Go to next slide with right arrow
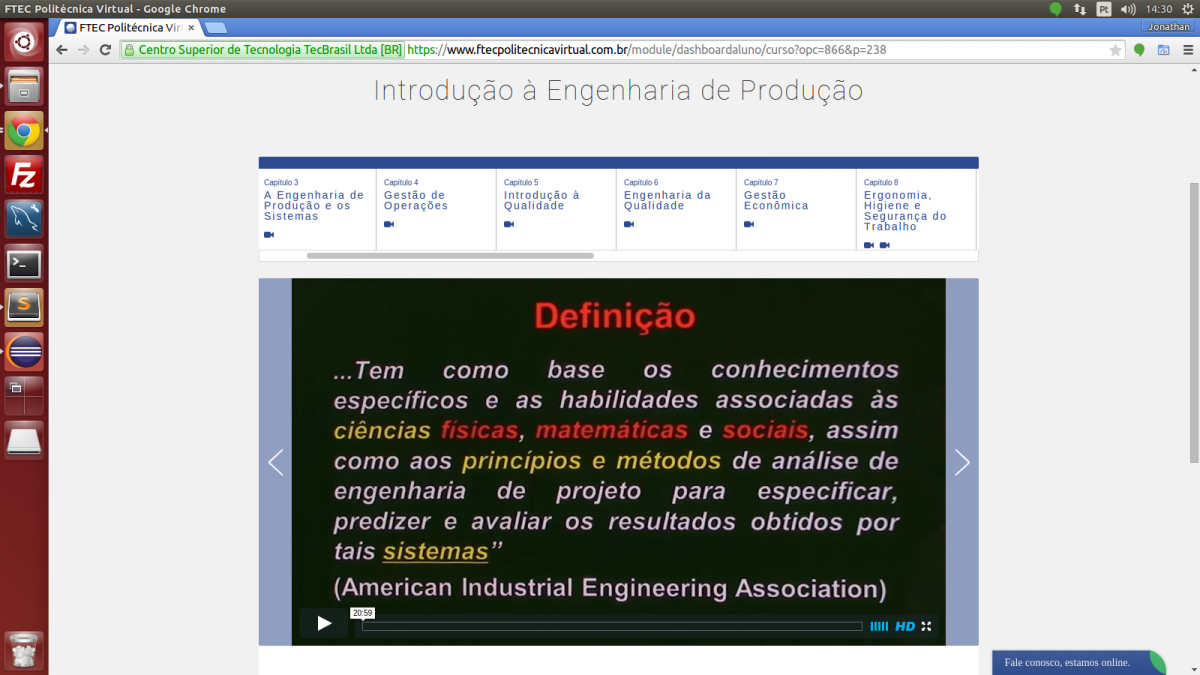 (x=962, y=462)
